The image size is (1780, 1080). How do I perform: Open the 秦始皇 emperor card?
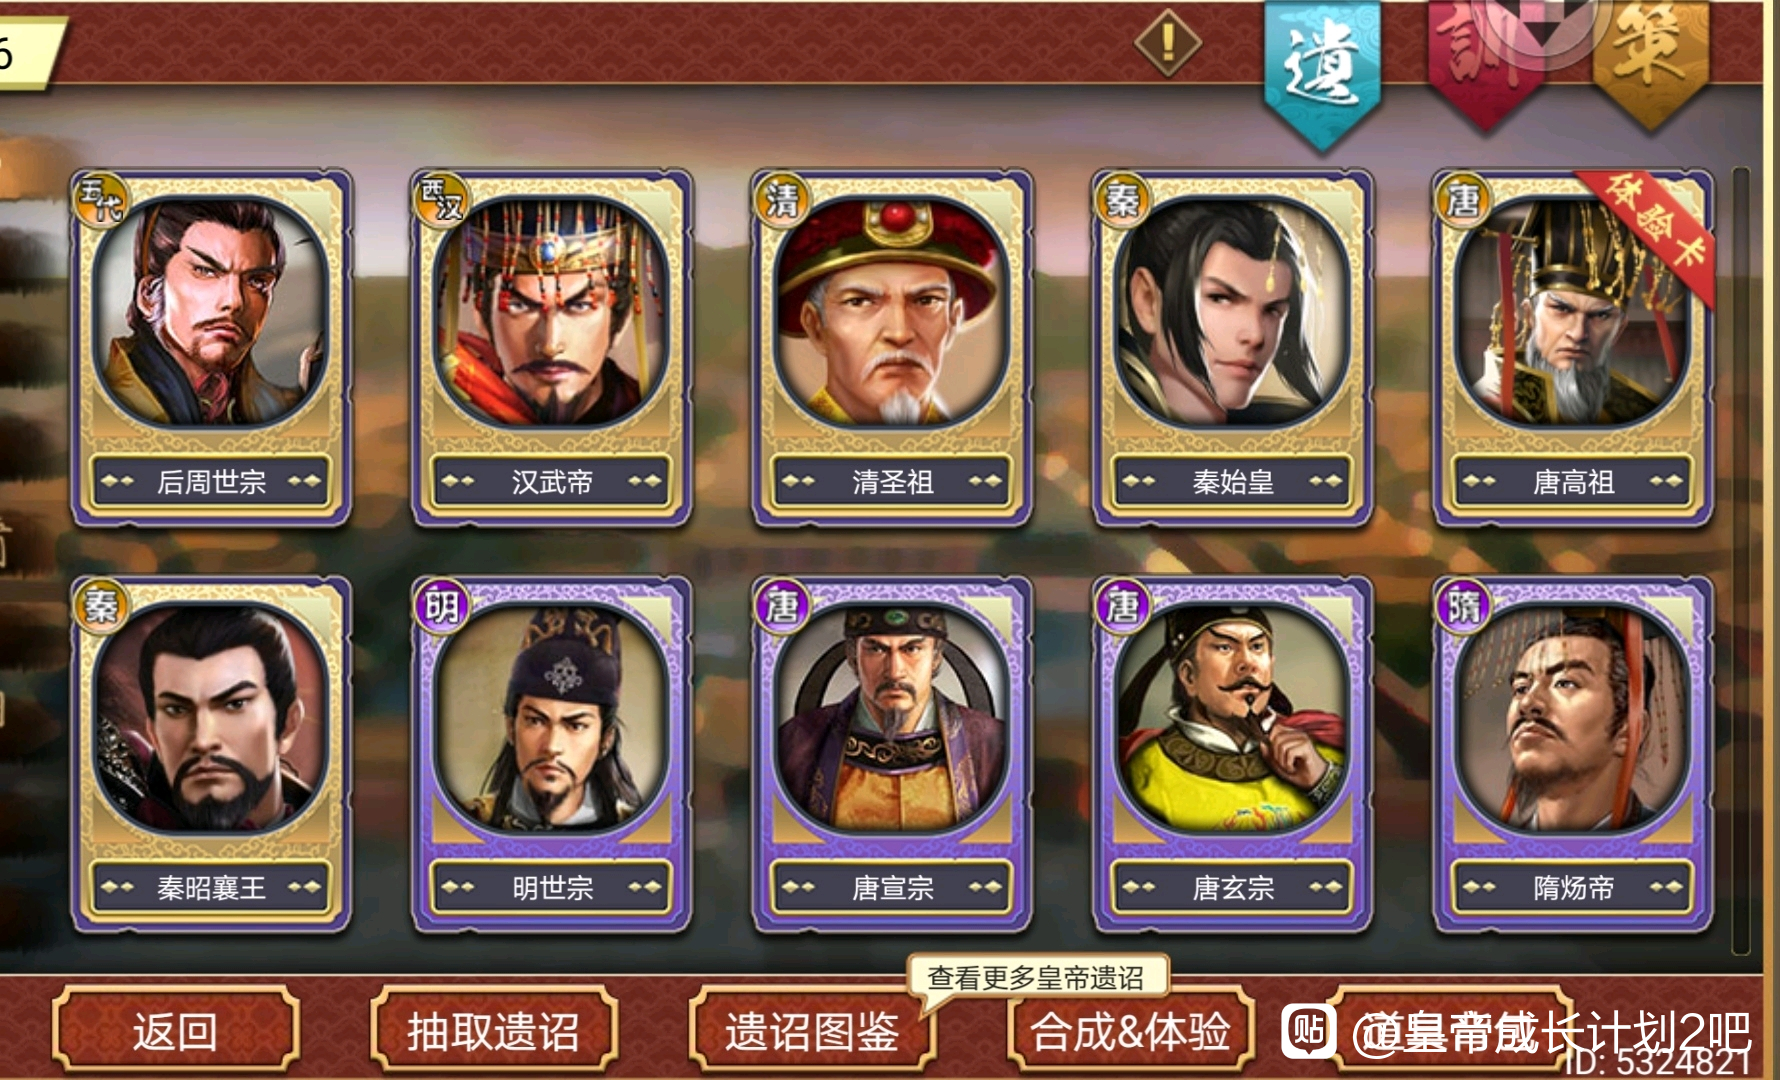[1232, 347]
